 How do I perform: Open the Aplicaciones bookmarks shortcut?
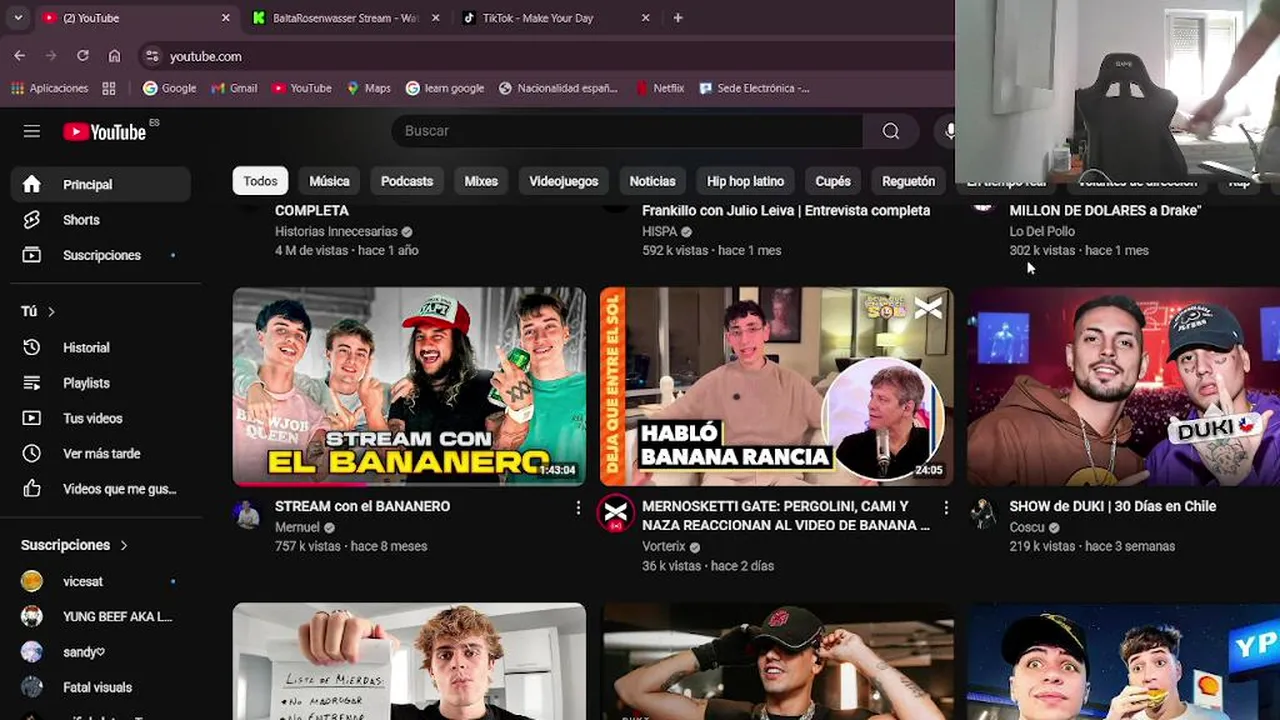pyautogui.click(x=50, y=88)
